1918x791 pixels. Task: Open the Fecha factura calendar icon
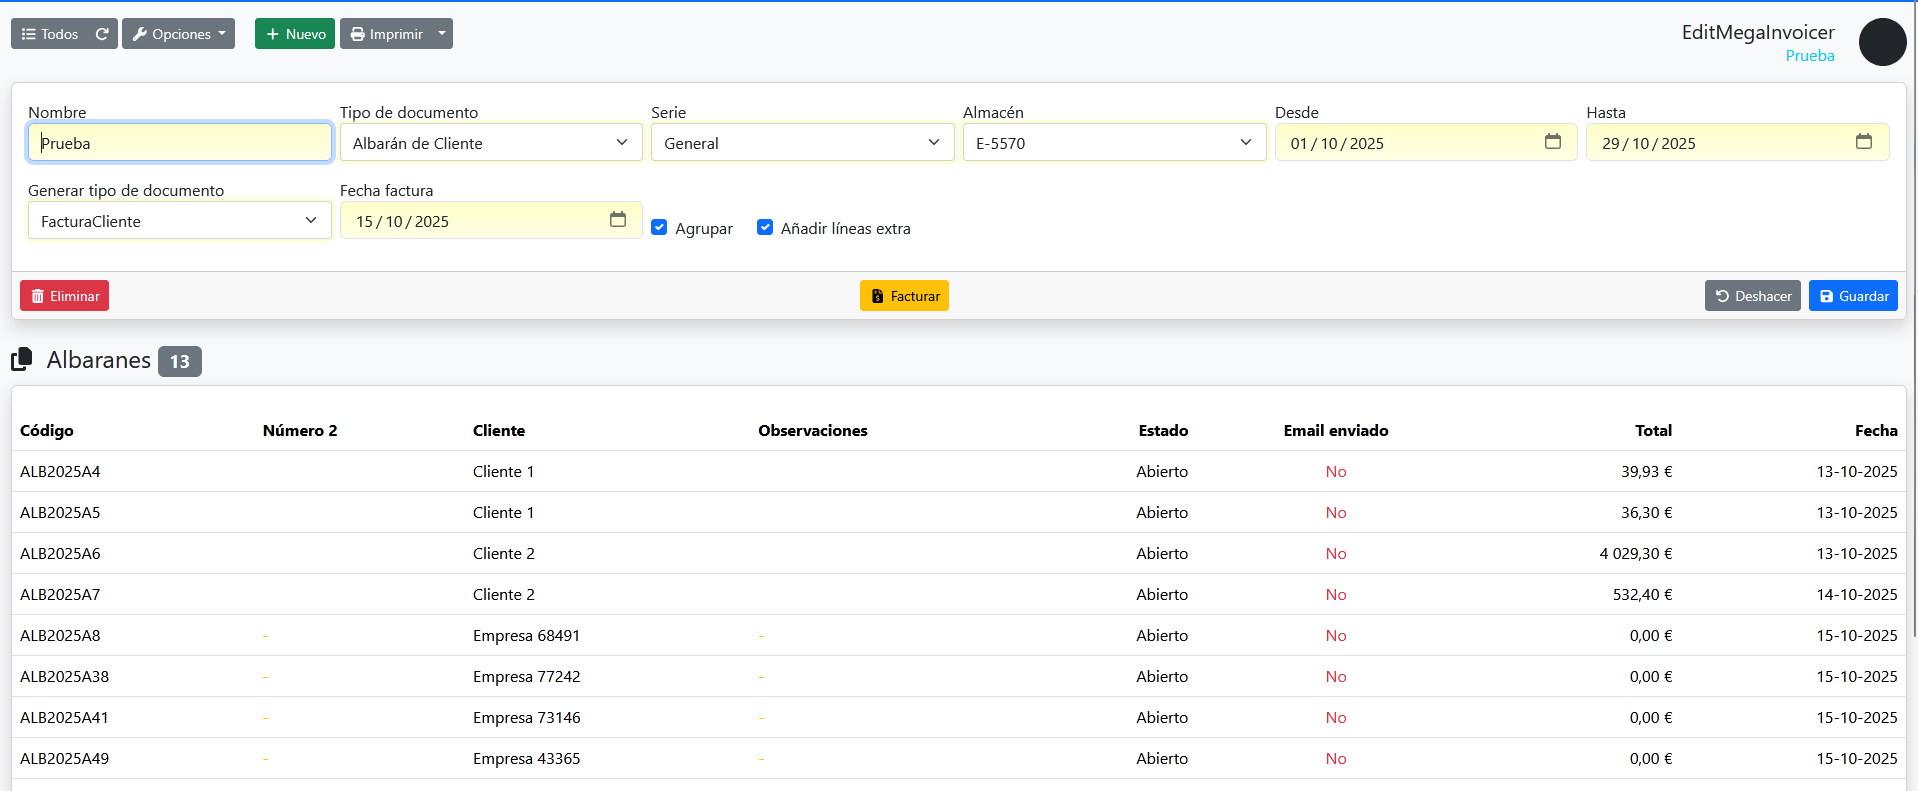[x=617, y=220]
